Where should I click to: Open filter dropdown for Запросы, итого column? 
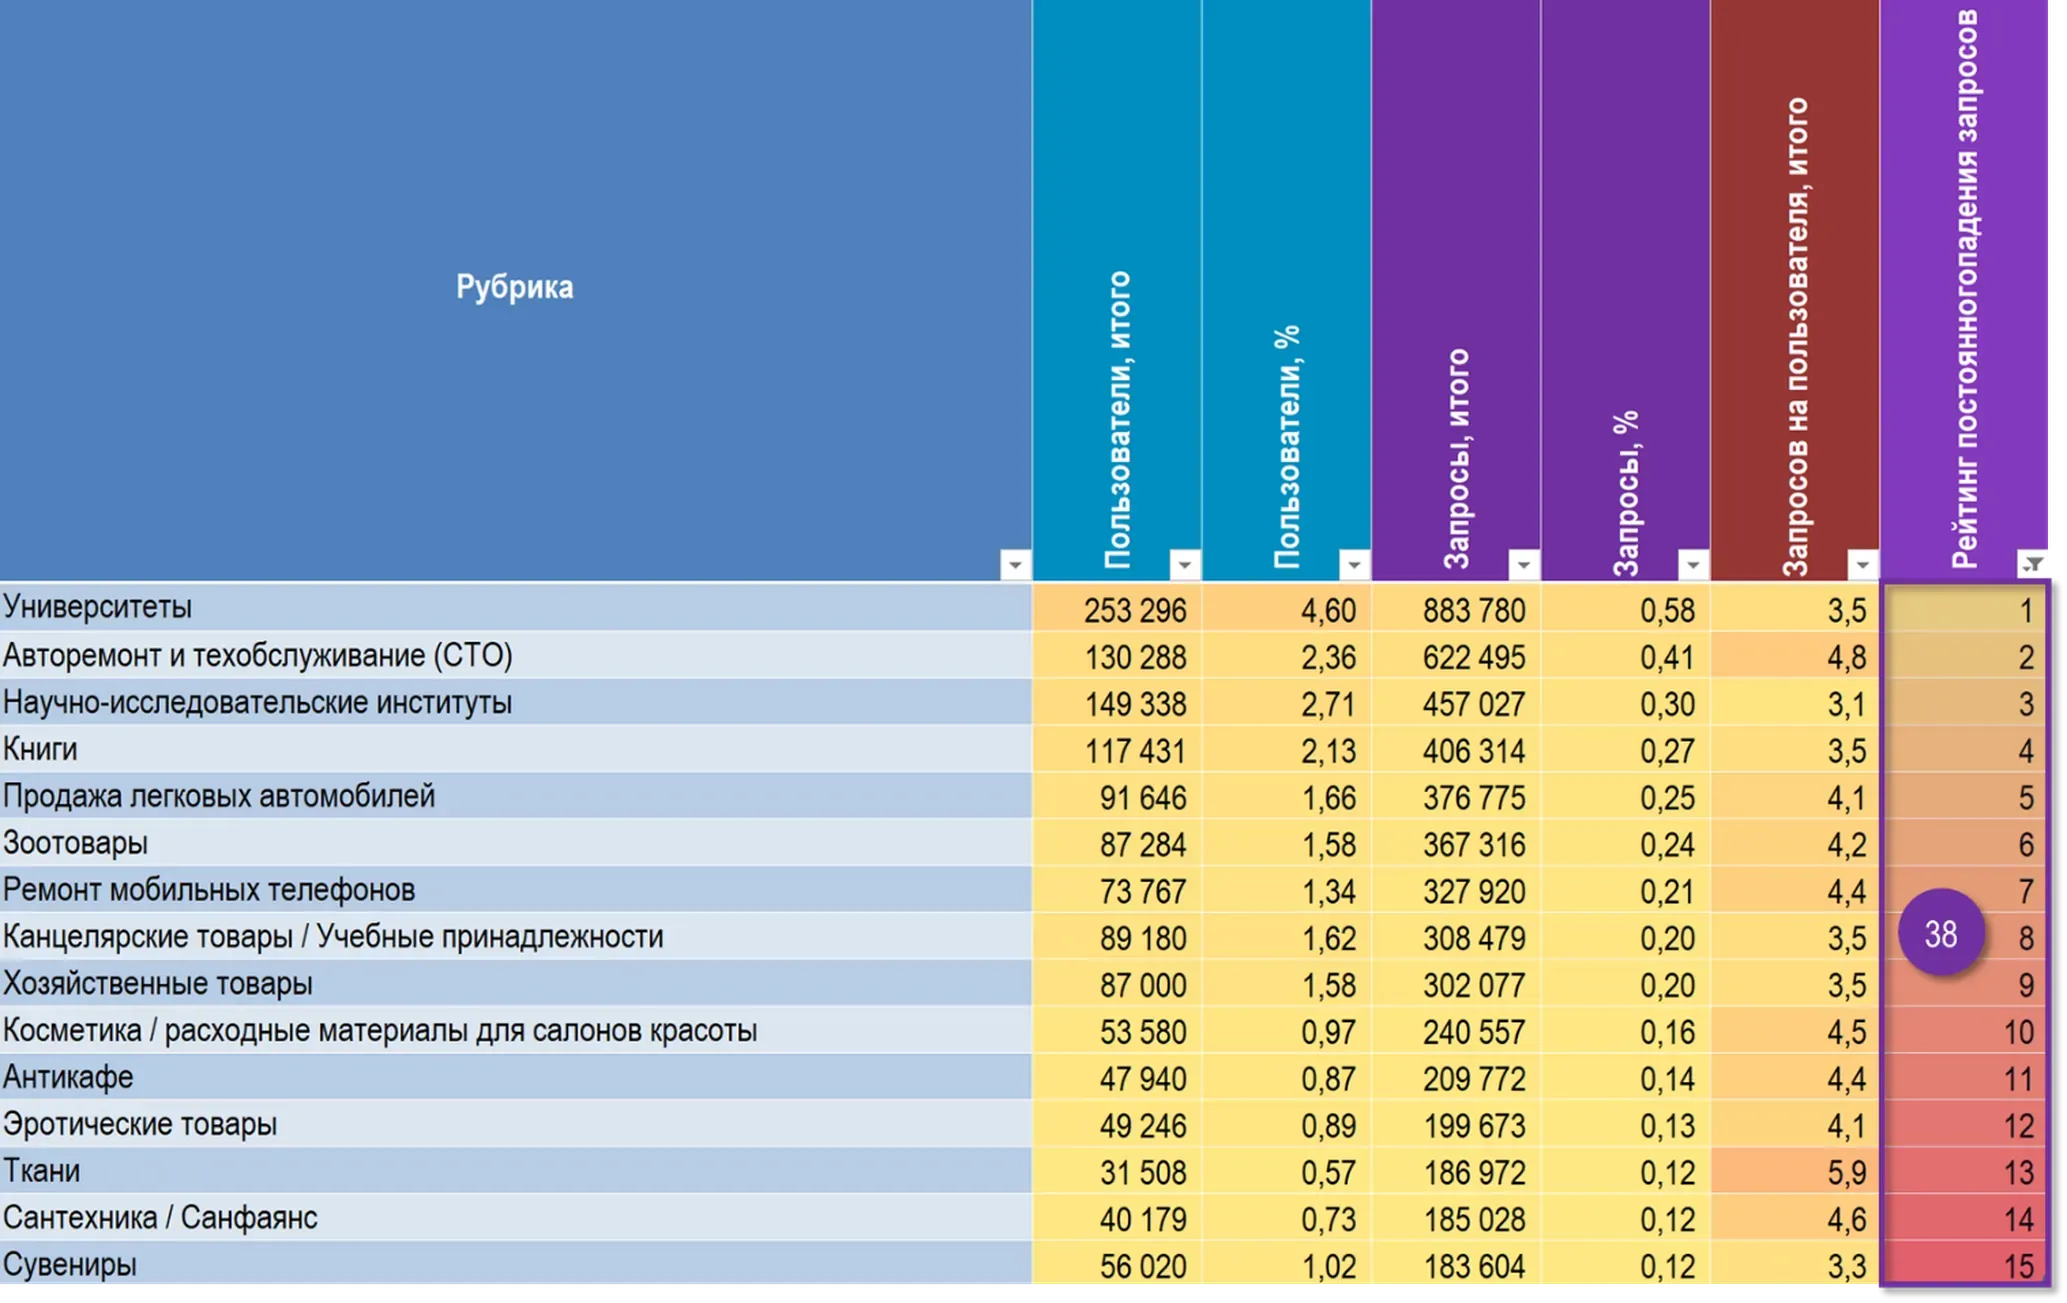[1523, 565]
